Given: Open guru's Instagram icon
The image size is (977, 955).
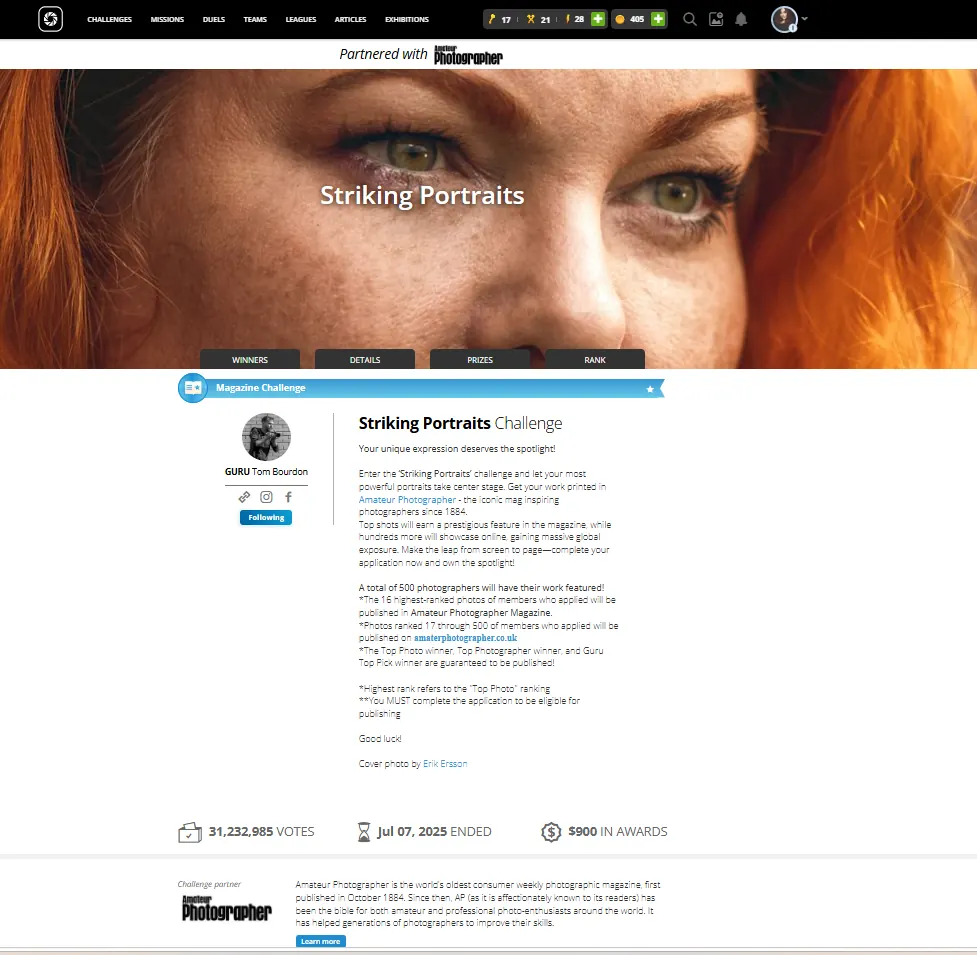Looking at the screenshot, I should [266, 497].
